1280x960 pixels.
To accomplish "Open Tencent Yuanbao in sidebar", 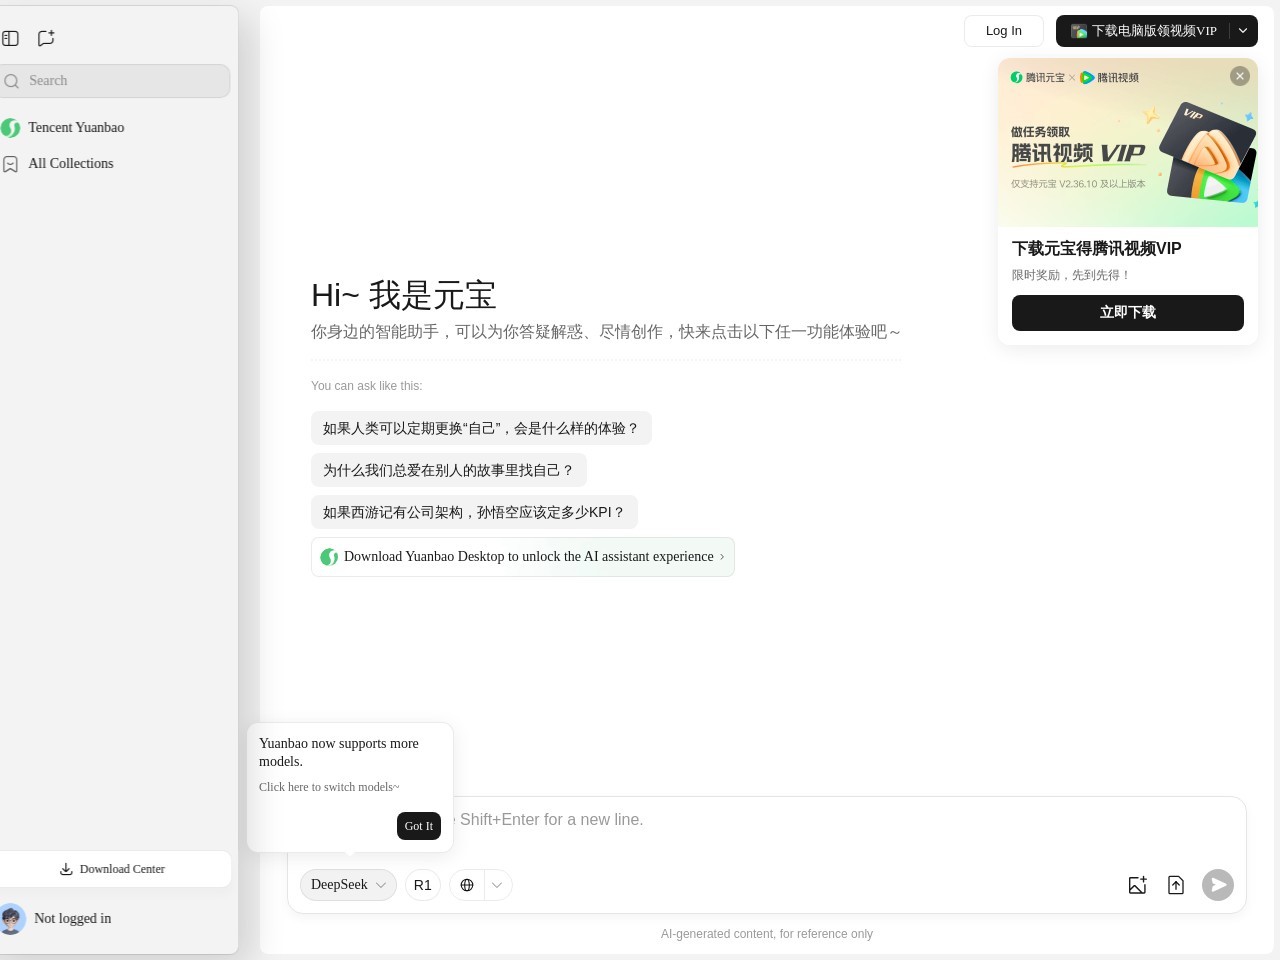I will coord(76,128).
